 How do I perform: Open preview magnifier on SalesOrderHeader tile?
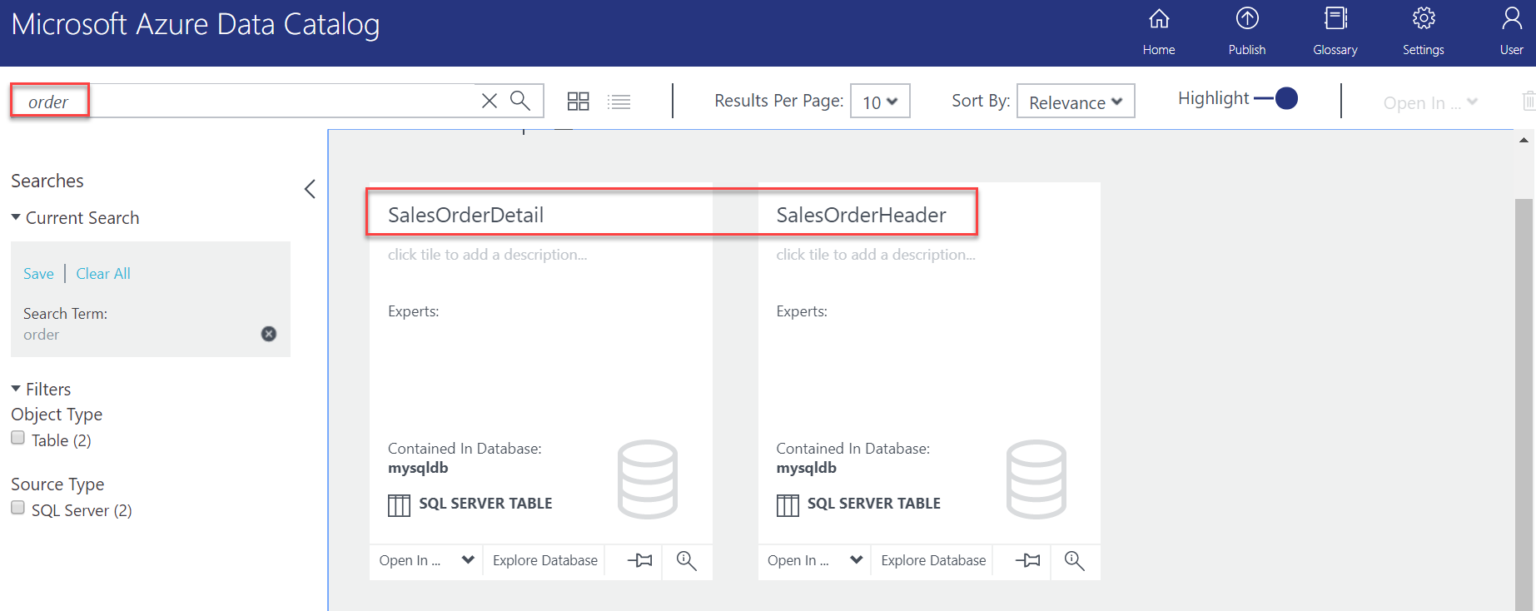pyautogui.click(x=1074, y=560)
